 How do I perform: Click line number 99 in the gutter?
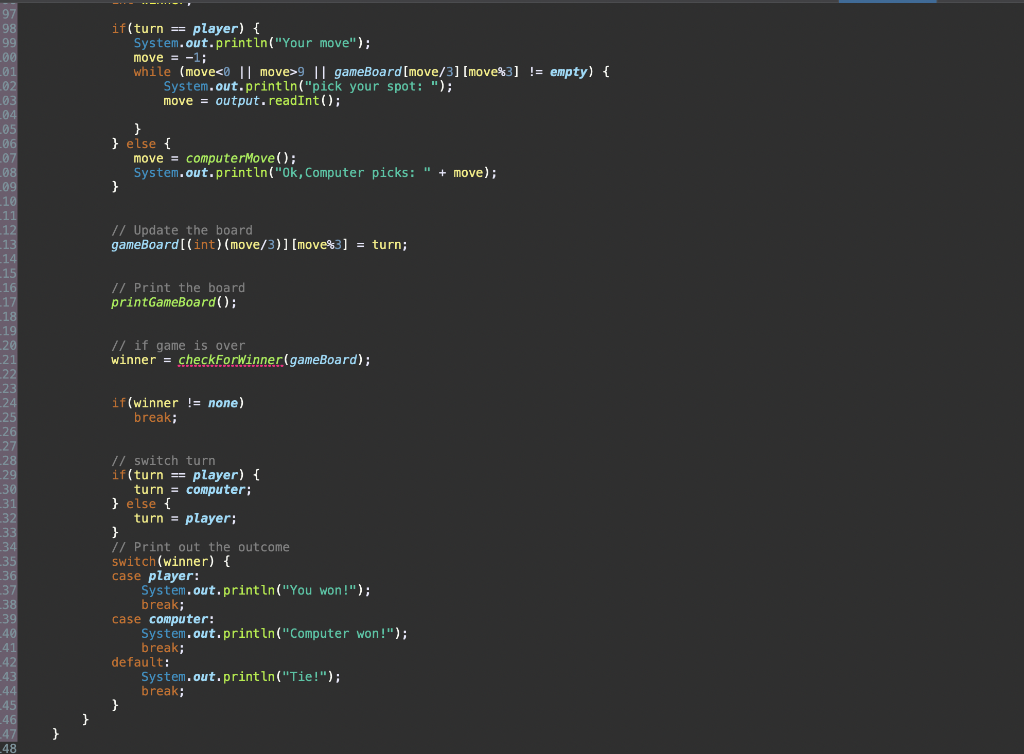coord(8,43)
